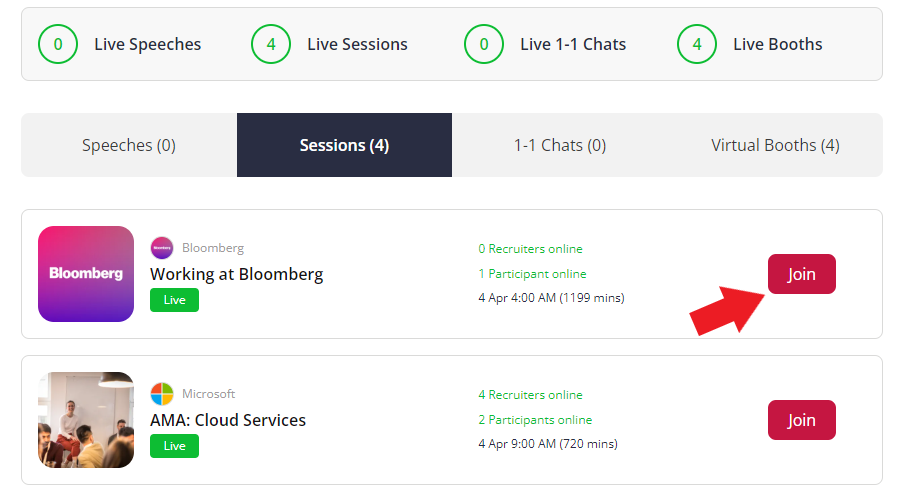Open the Speeches (0) tab
The width and height of the screenshot is (904, 493).
129,145
